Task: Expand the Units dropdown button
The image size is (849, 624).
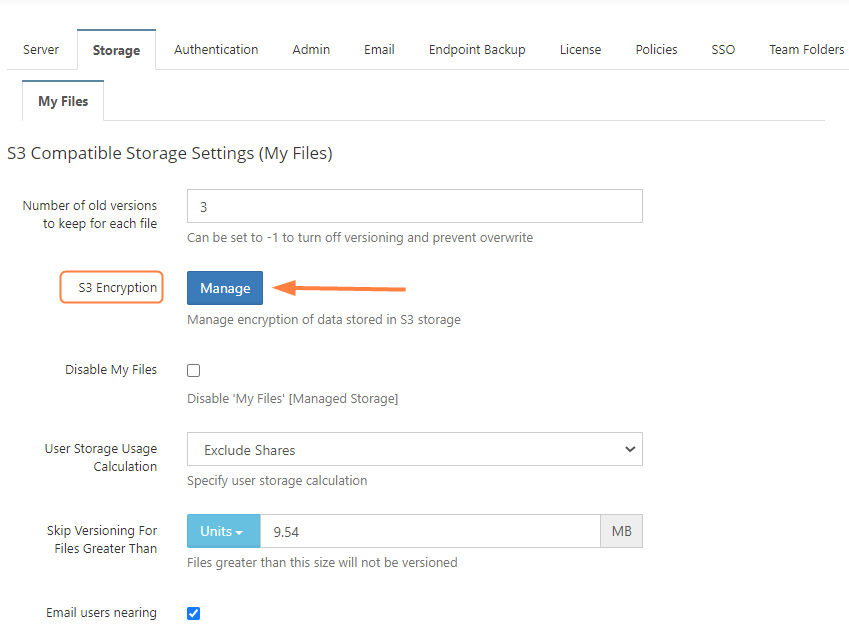Action: (224, 531)
